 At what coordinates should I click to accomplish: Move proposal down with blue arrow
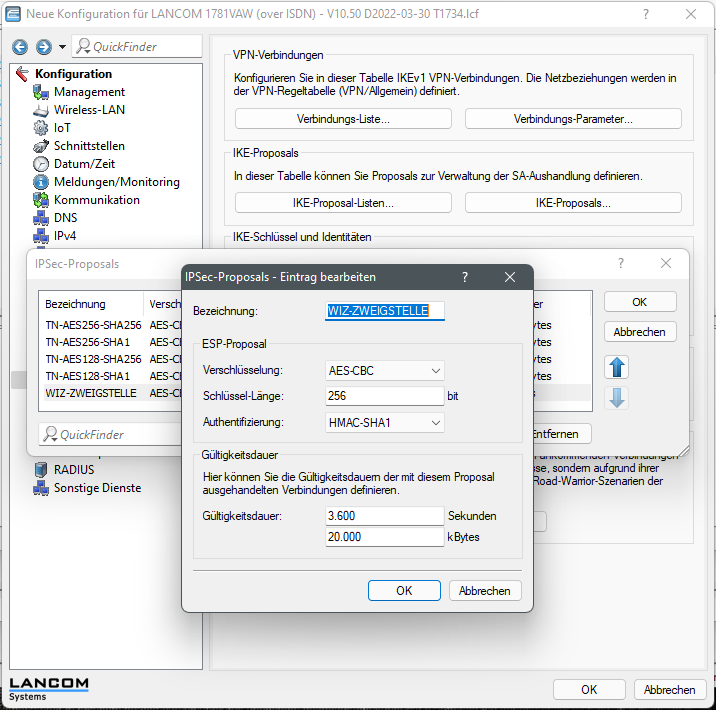coord(616,398)
